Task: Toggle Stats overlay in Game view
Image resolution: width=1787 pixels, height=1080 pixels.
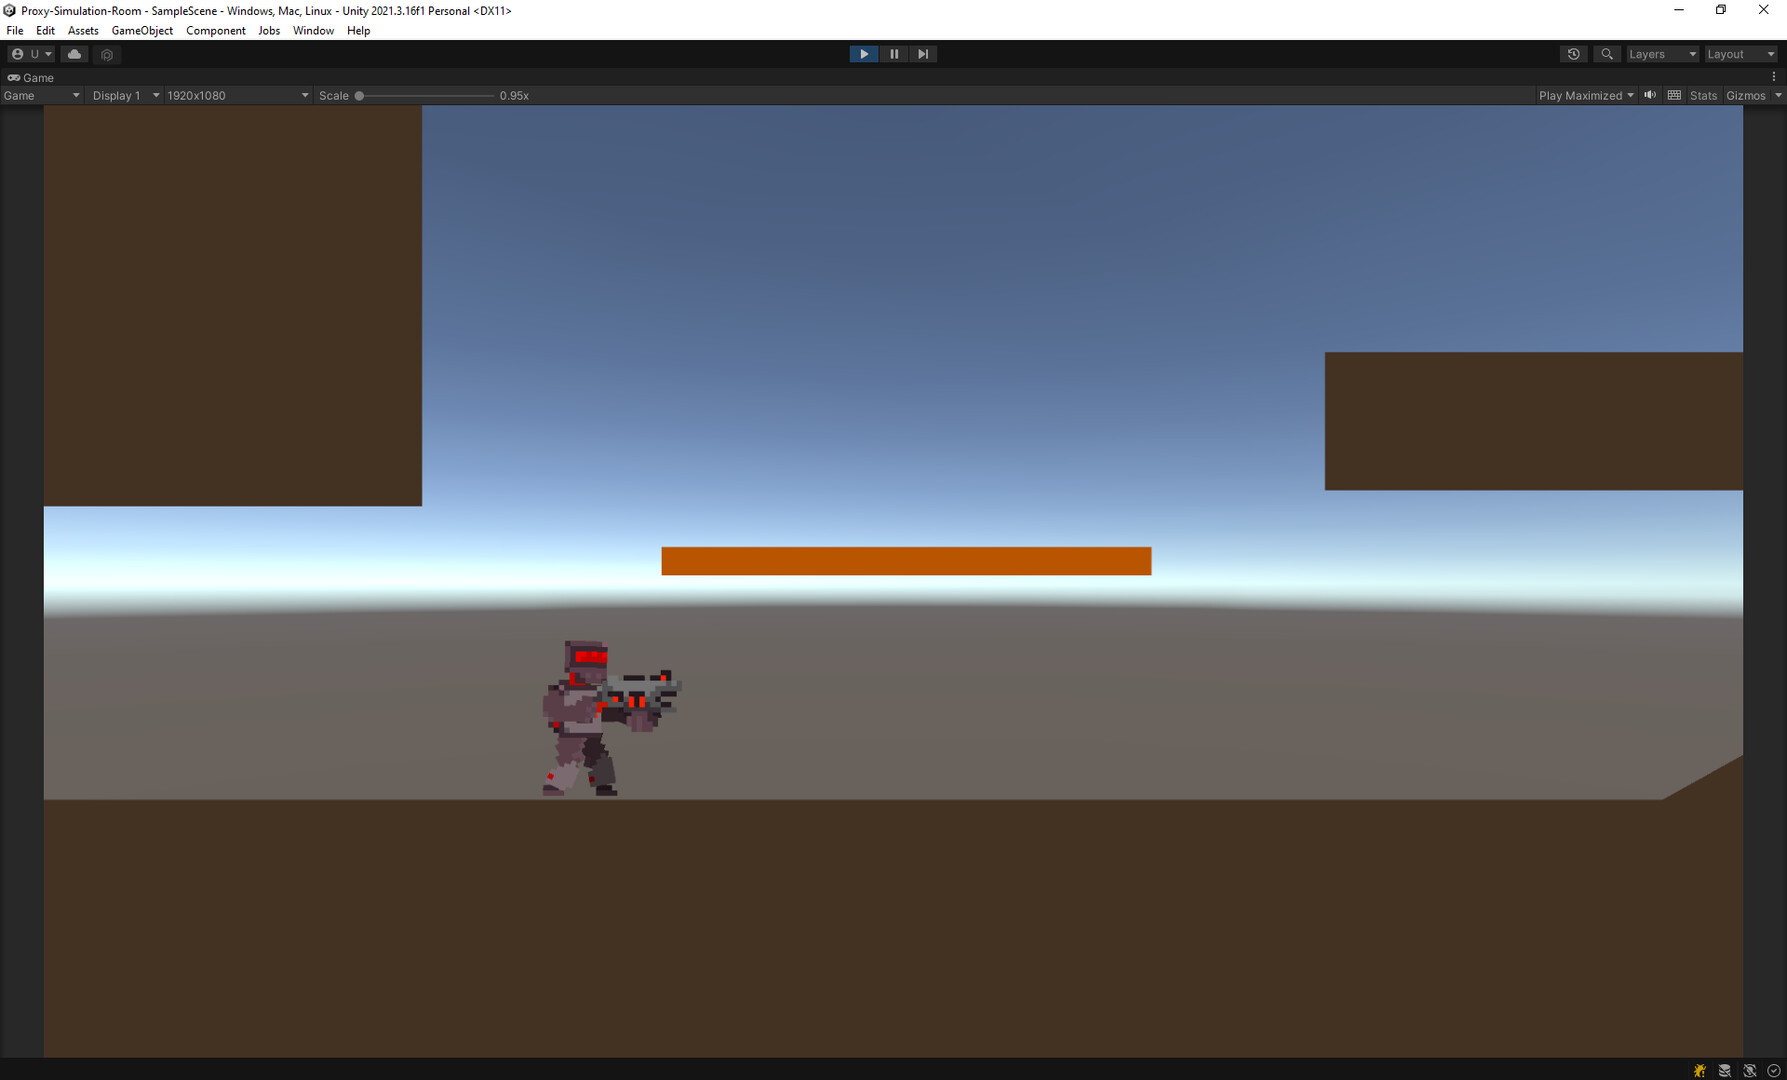Action: click(1703, 95)
